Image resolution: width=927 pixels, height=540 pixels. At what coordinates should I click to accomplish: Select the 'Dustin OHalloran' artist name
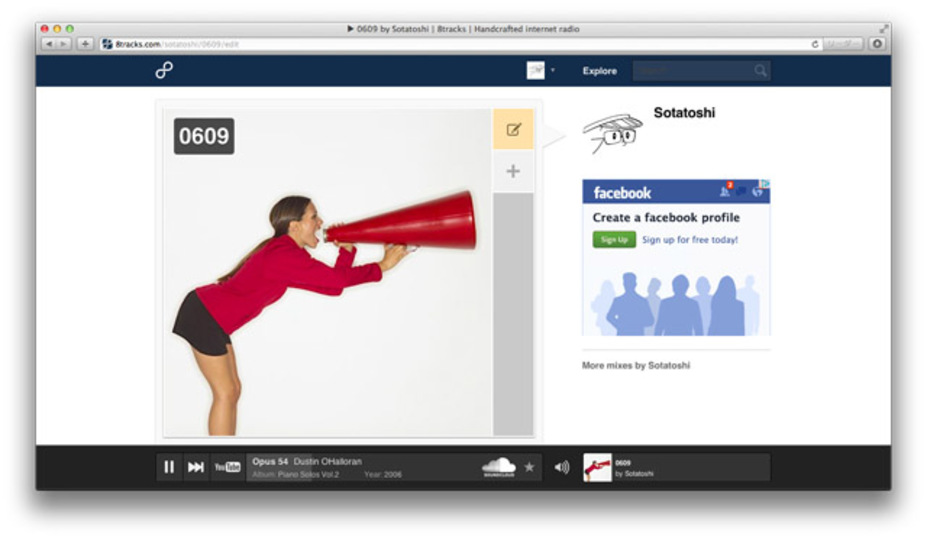[x=328, y=461]
